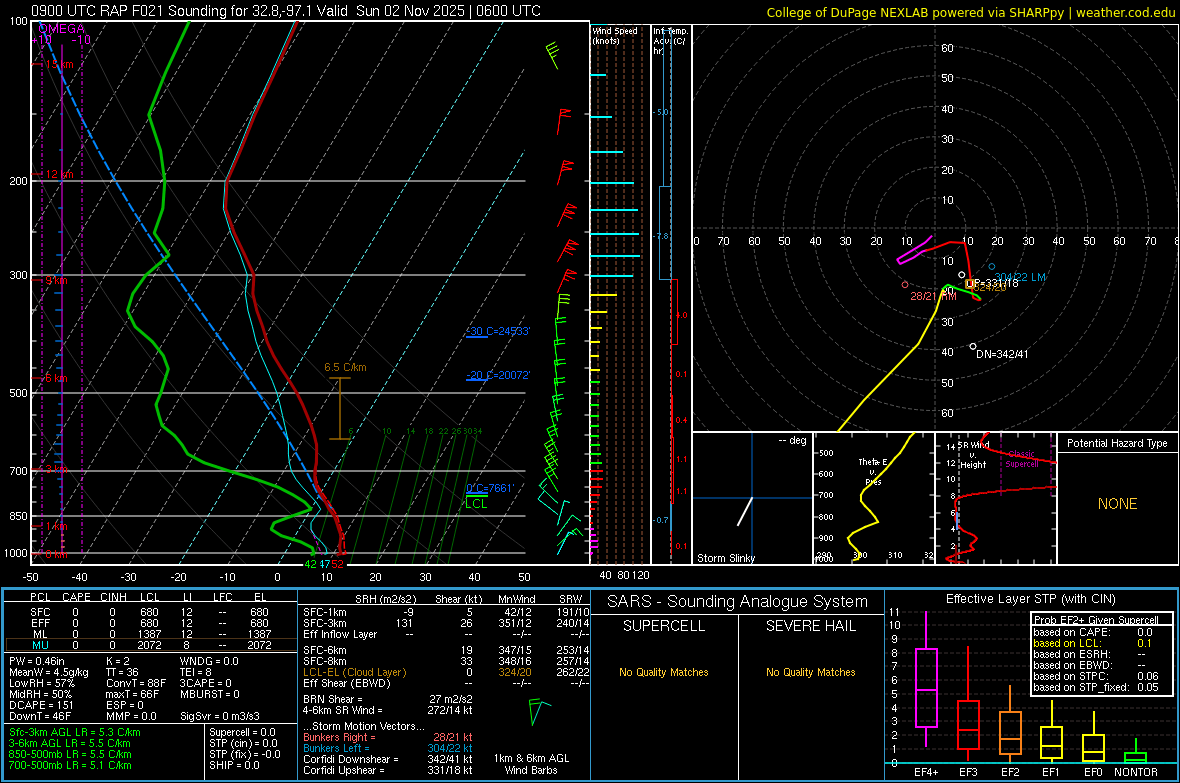Click the "LCL-EL (Cloud Layer)" row label
Image resolution: width=1180 pixels, height=783 pixels.
[x=354, y=672]
